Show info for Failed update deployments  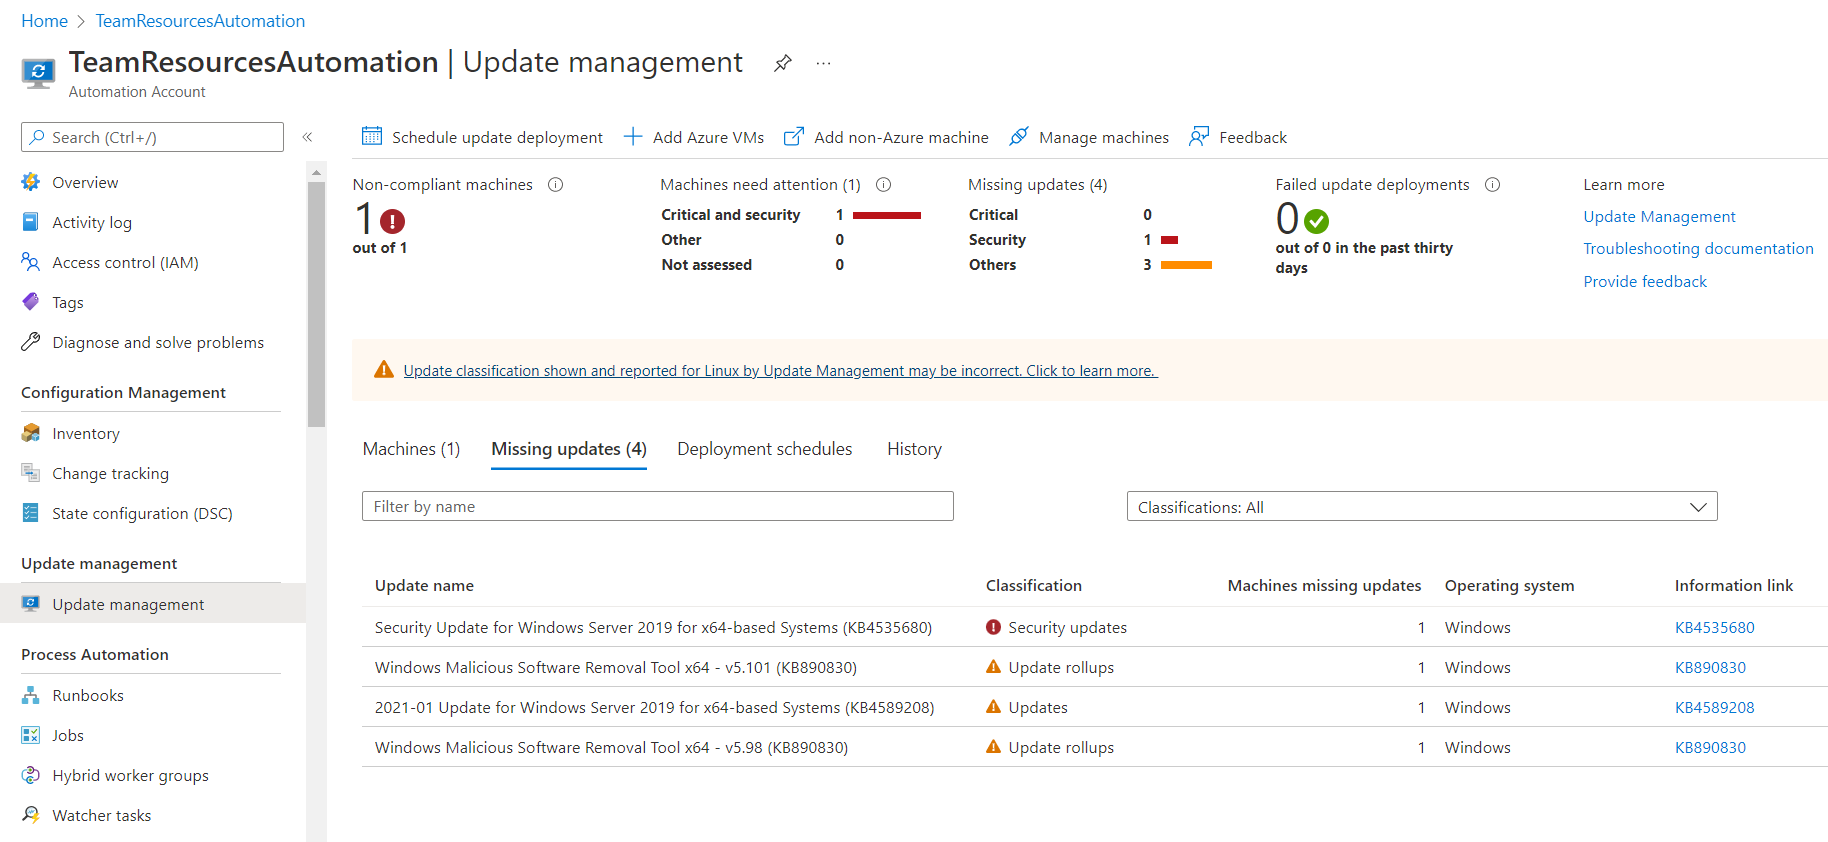1492,185
